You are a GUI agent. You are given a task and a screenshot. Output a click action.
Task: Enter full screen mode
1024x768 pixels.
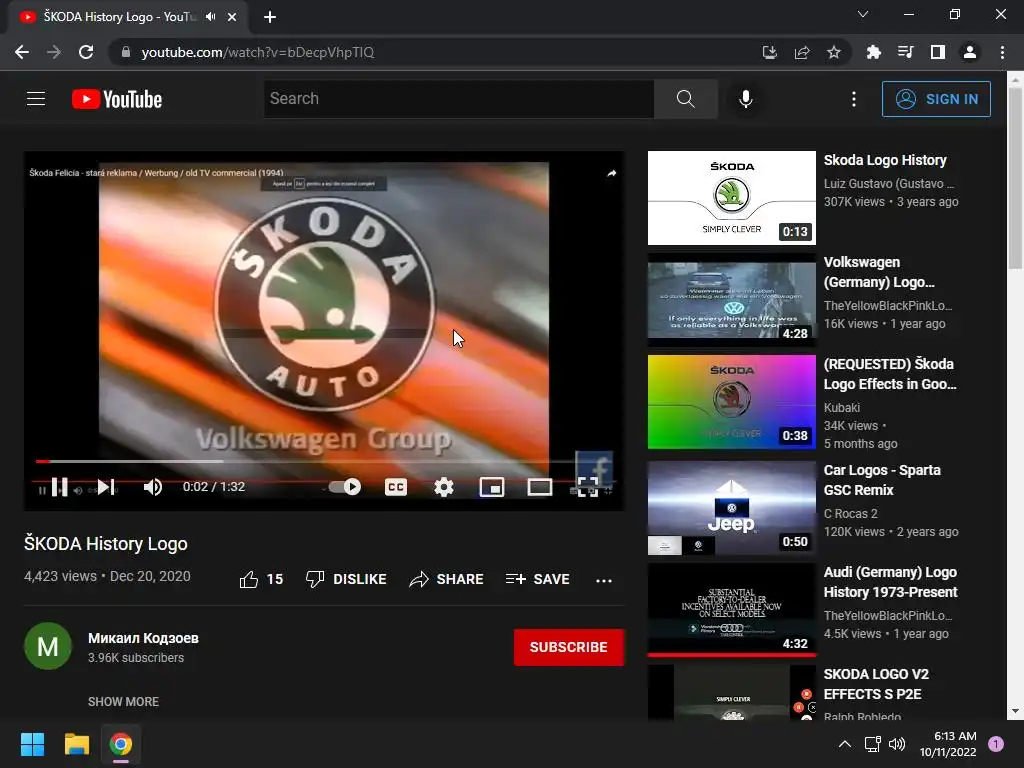(x=588, y=487)
